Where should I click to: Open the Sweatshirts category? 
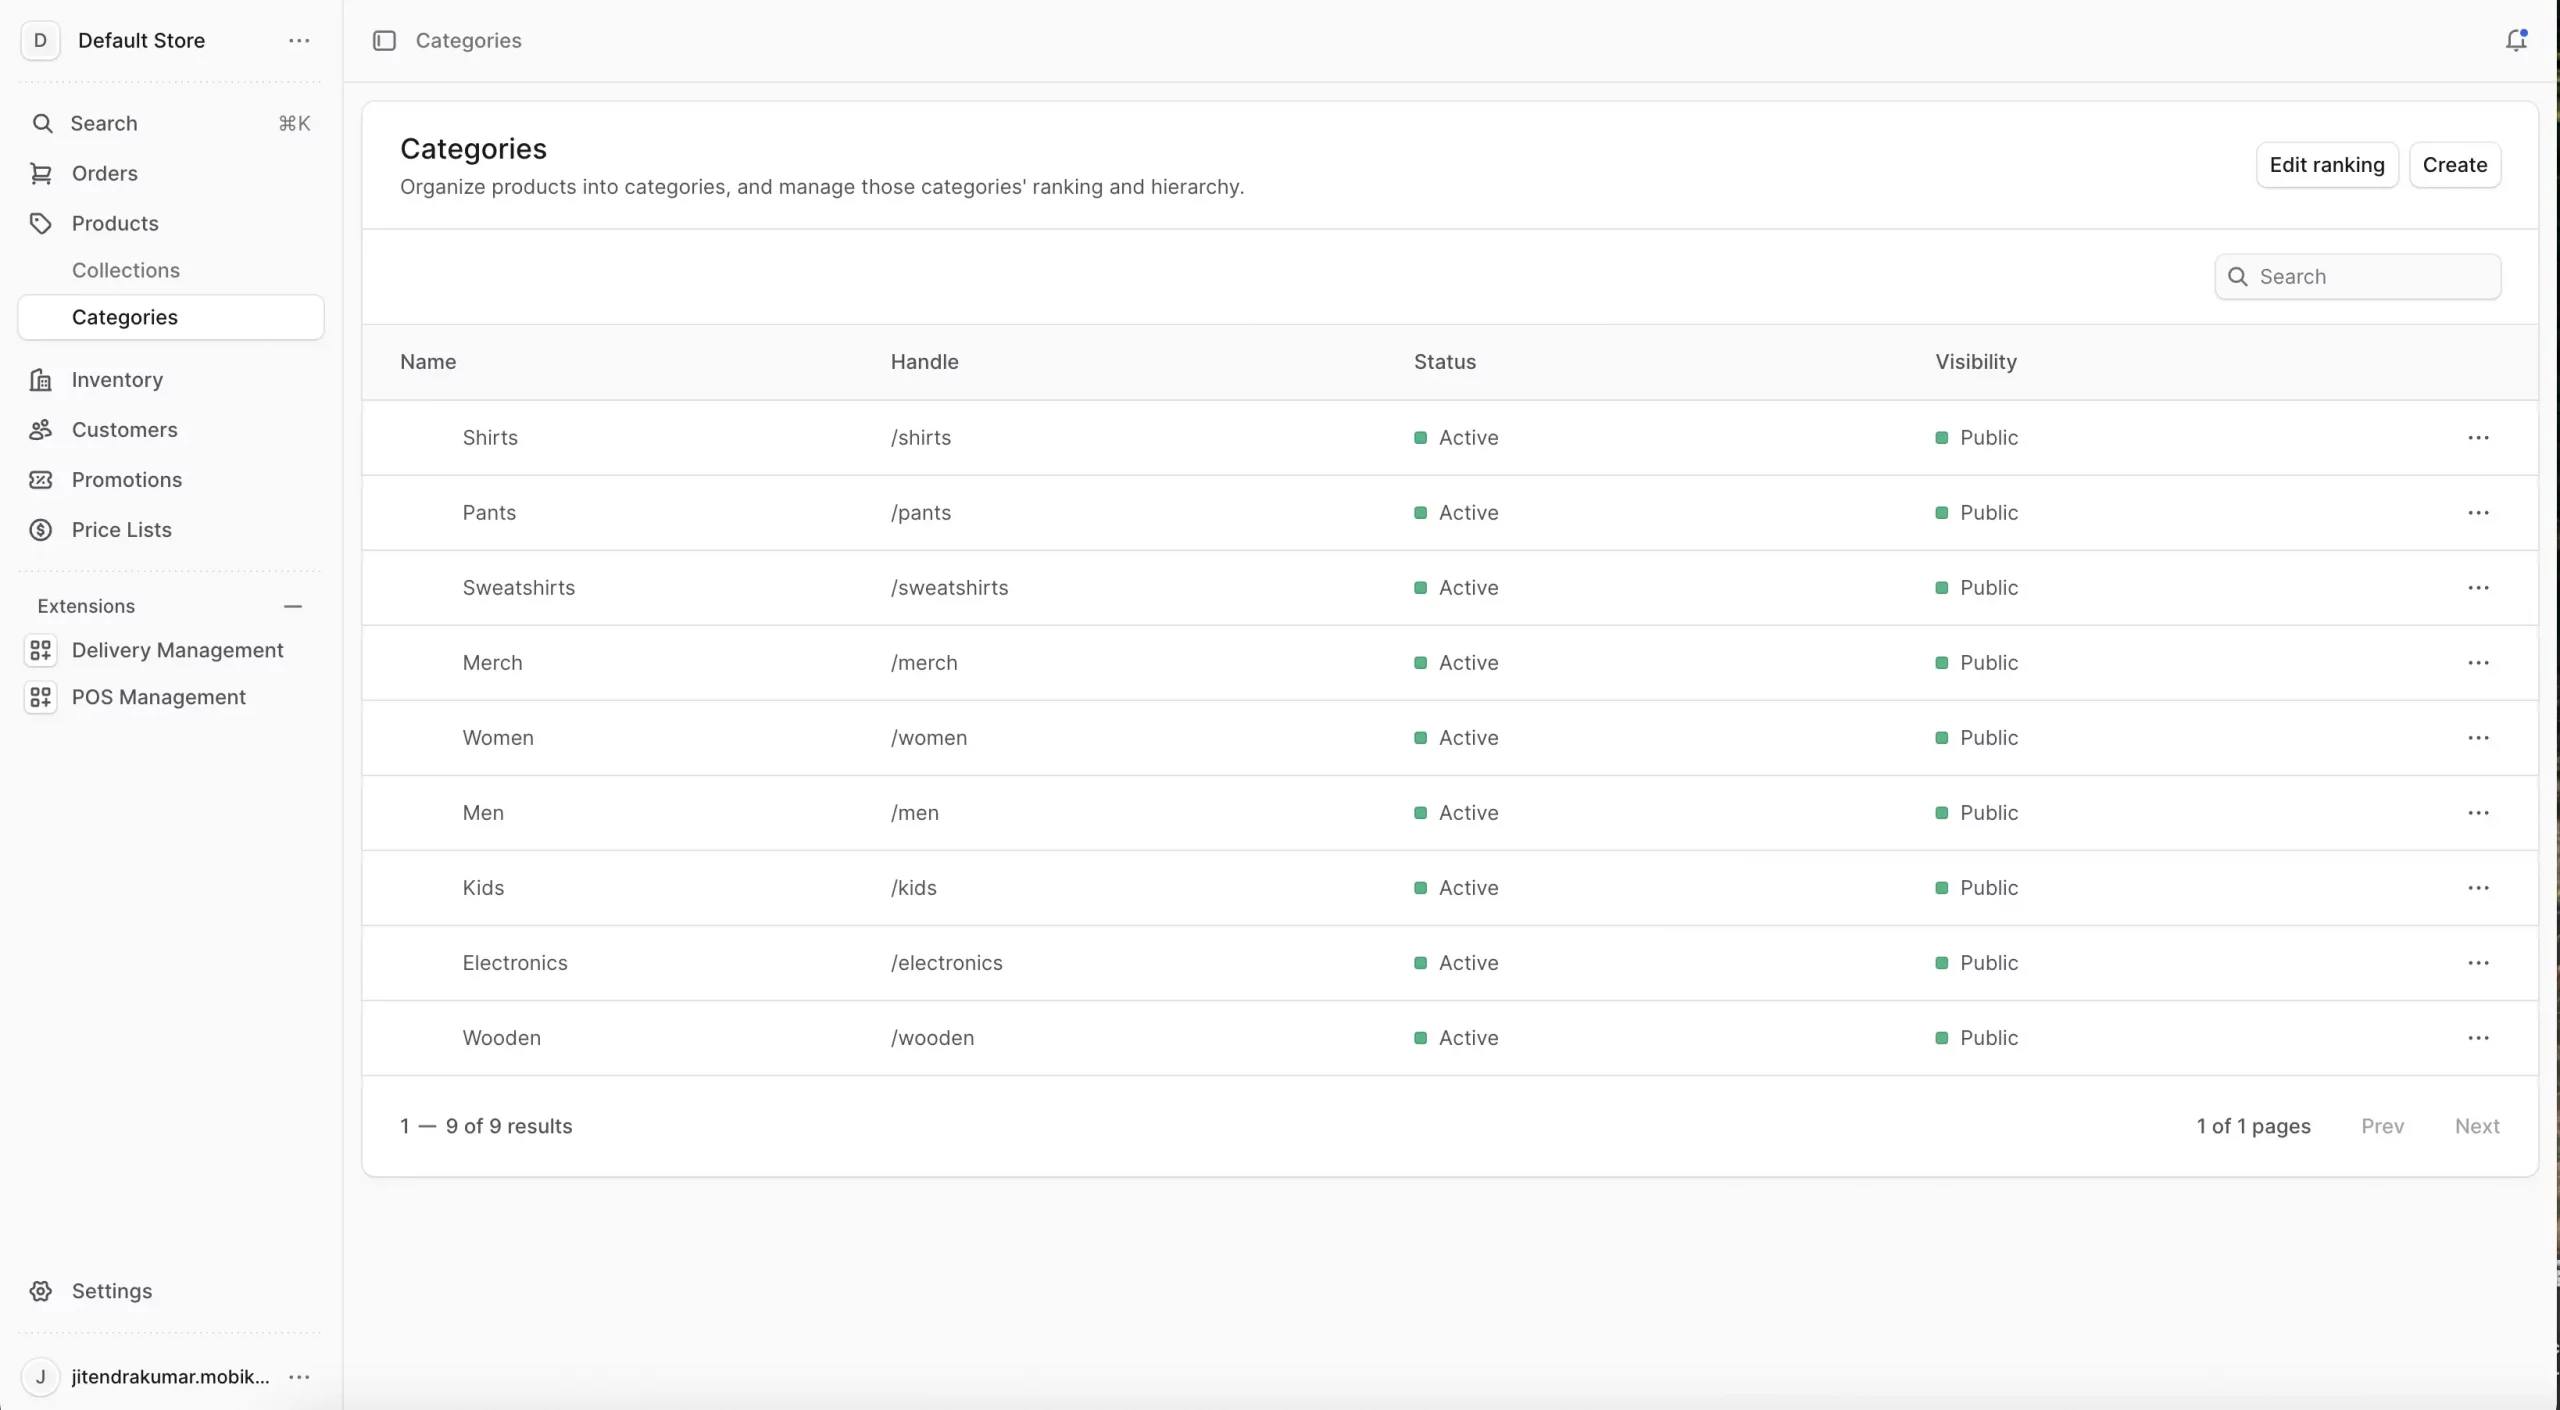pyautogui.click(x=518, y=588)
